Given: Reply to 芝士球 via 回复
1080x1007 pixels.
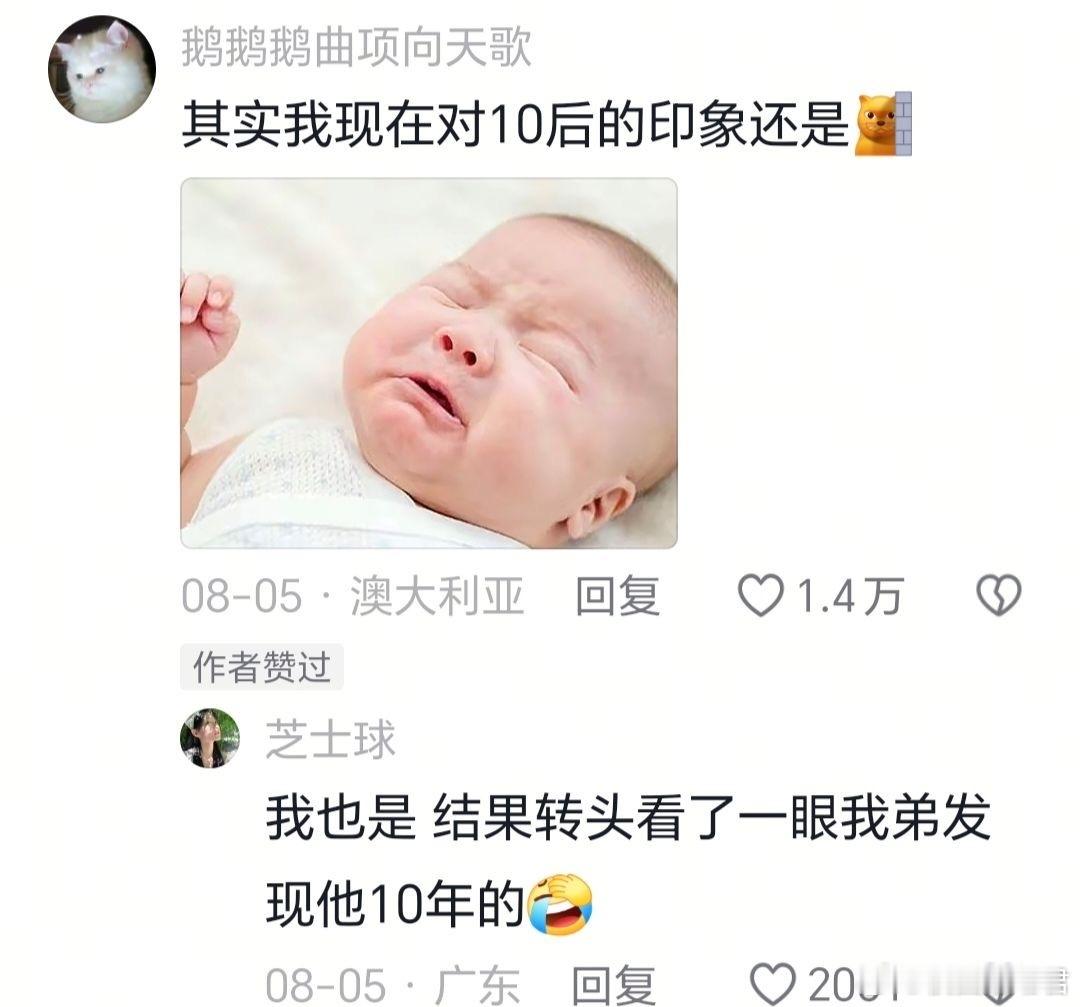Looking at the screenshot, I should [614, 986].
